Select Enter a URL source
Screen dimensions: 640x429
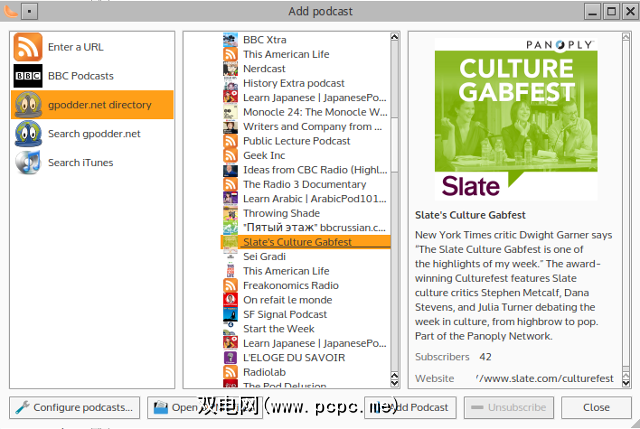tap(92, 47)
